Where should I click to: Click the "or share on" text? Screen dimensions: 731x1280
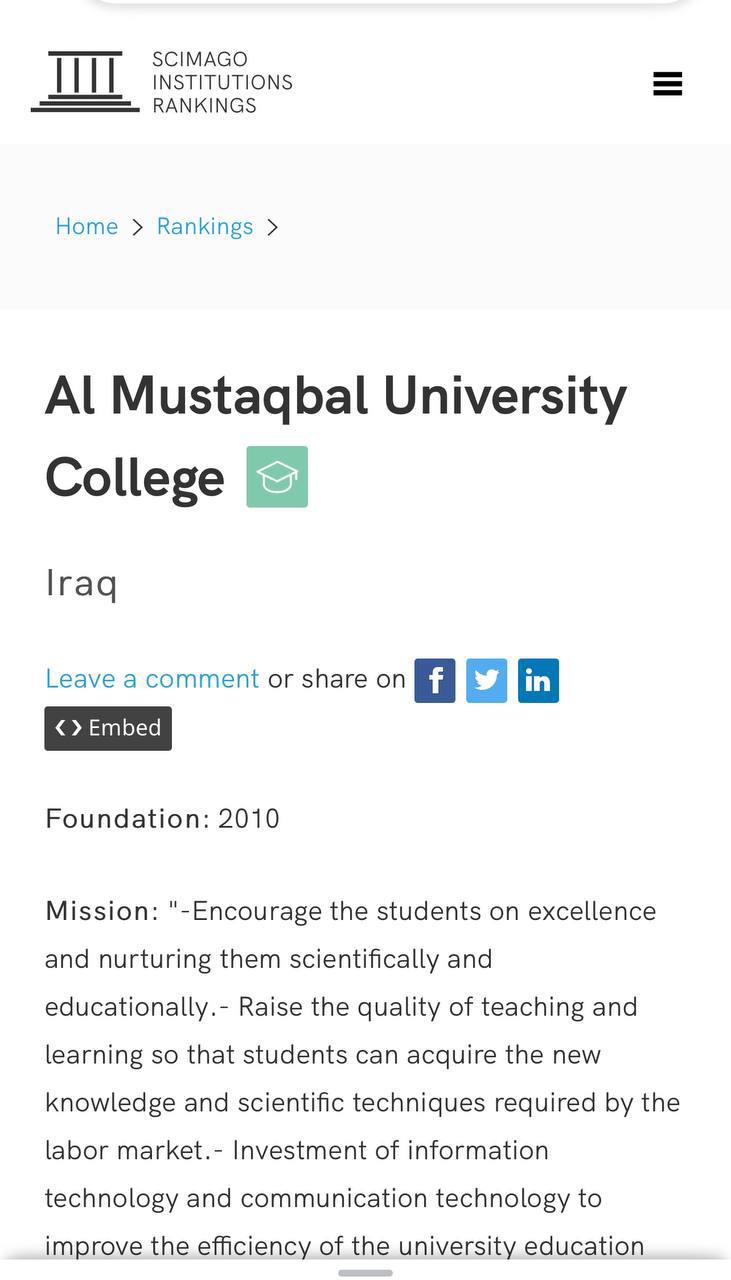337,679
